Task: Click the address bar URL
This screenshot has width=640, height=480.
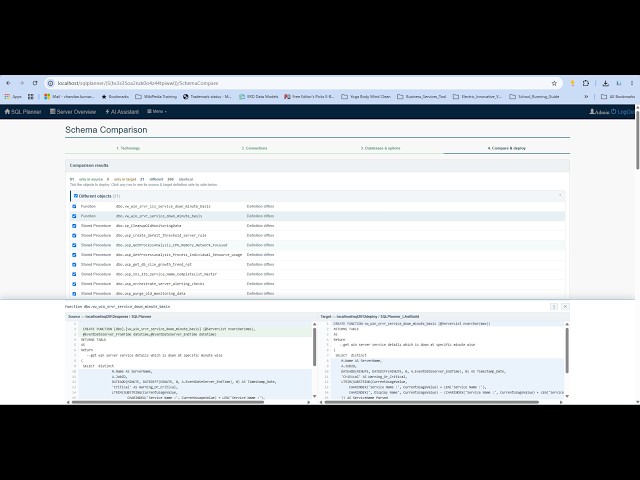Action: tap(138, 83)
